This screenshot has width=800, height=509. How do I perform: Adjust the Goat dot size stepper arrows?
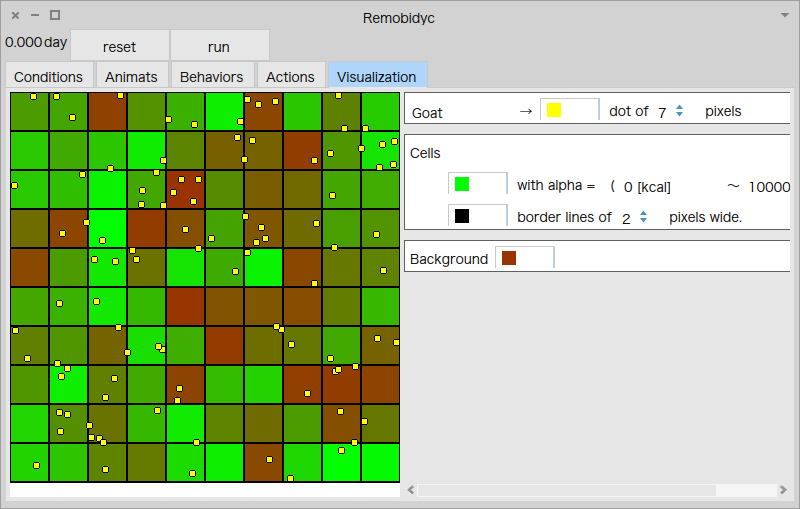[680, 111]
